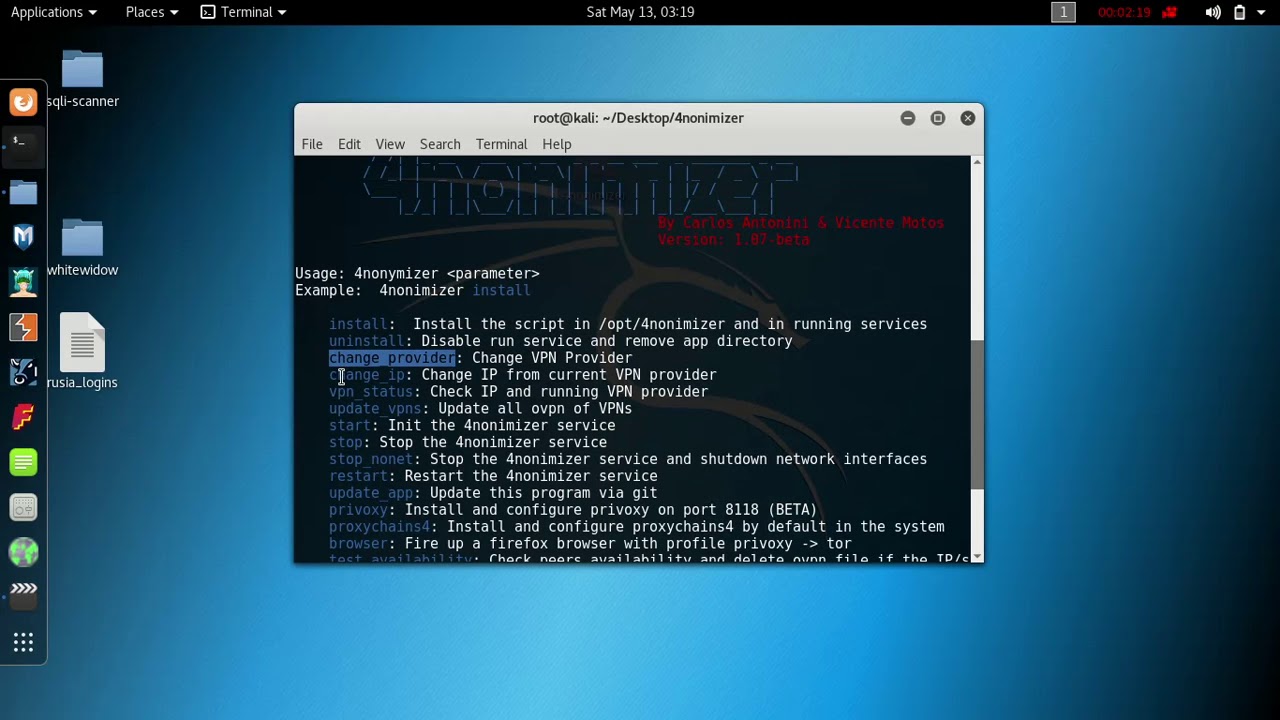
Task: Click the battery status icon
Action: pos(1239,12)
